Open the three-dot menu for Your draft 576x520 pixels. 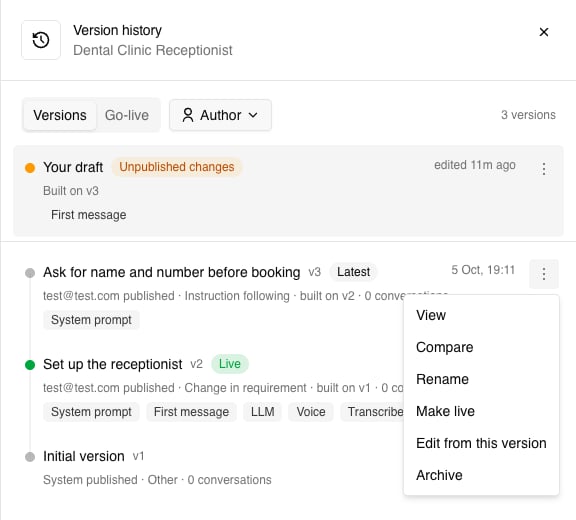(x=544, y=169)
